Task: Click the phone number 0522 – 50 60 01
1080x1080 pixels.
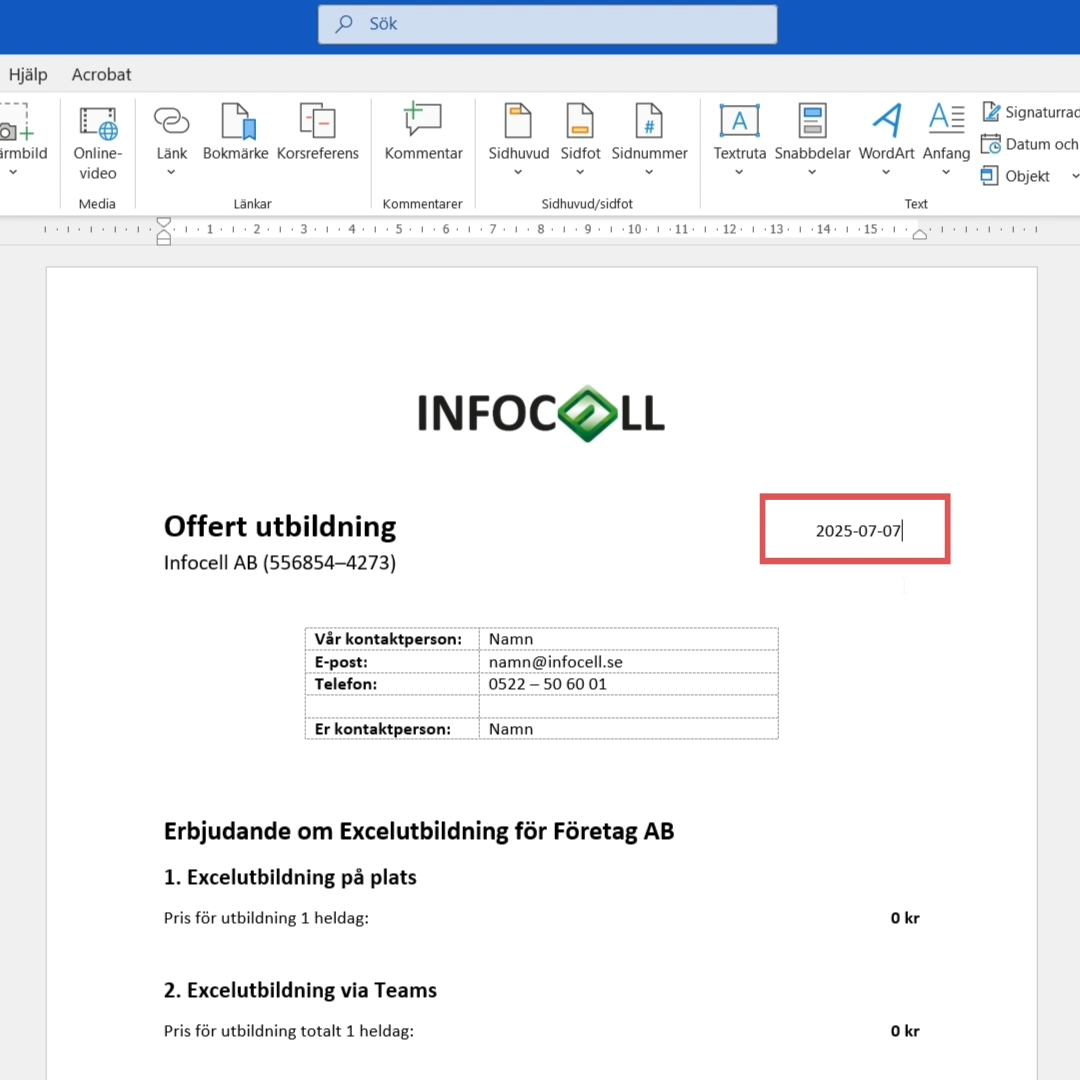Action: pos(548,684)
